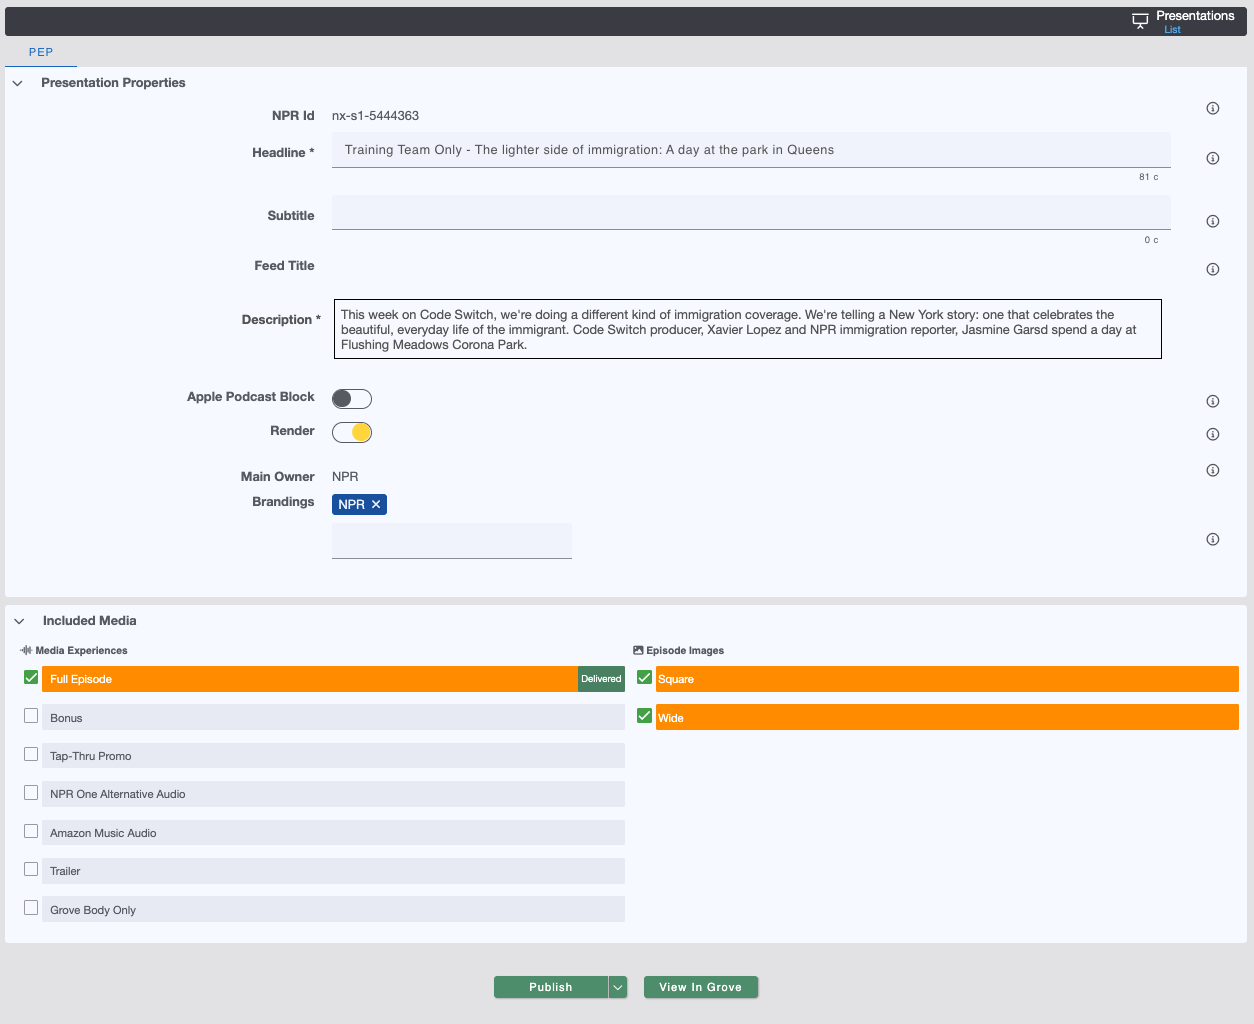The image size is (1254, 1024).
Task: Check the Tap-Thru Promo checkbox
Action: point(31,754)
